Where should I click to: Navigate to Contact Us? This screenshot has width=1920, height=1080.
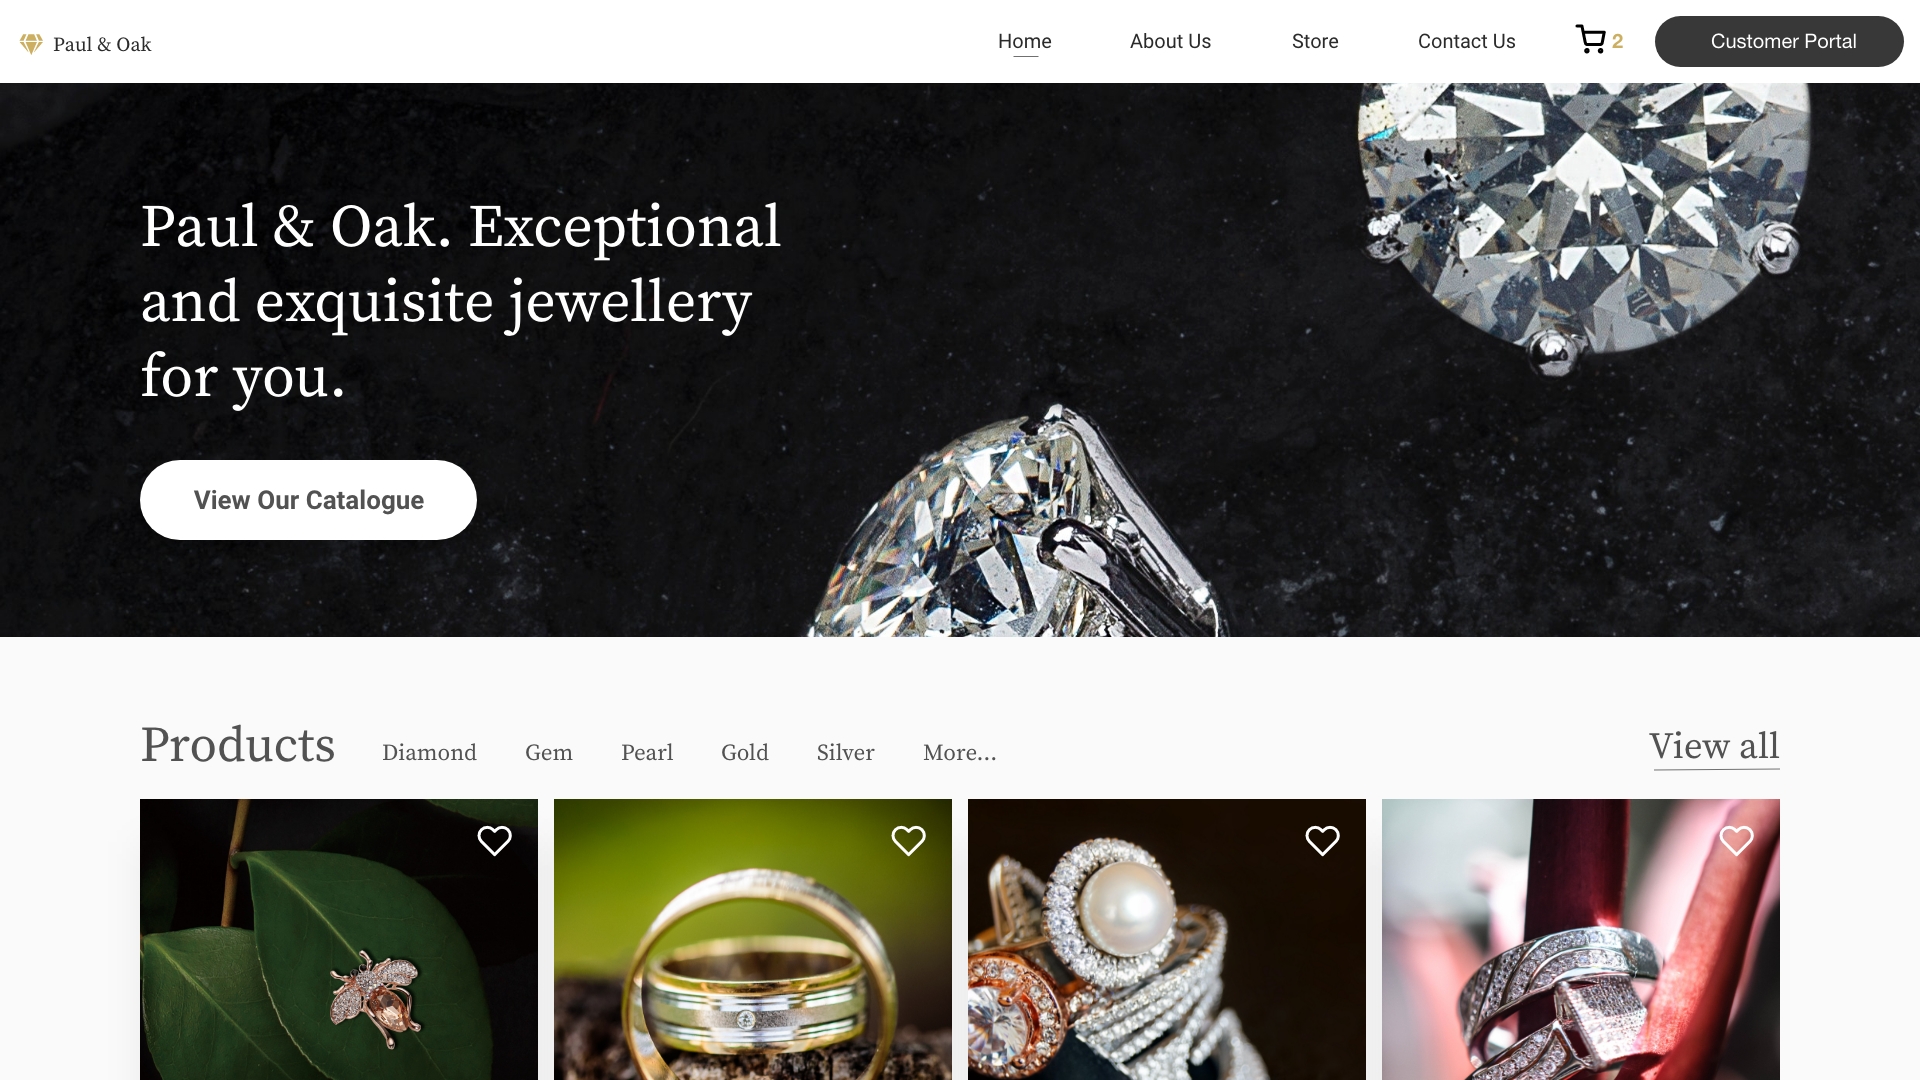pos(1466,41)
